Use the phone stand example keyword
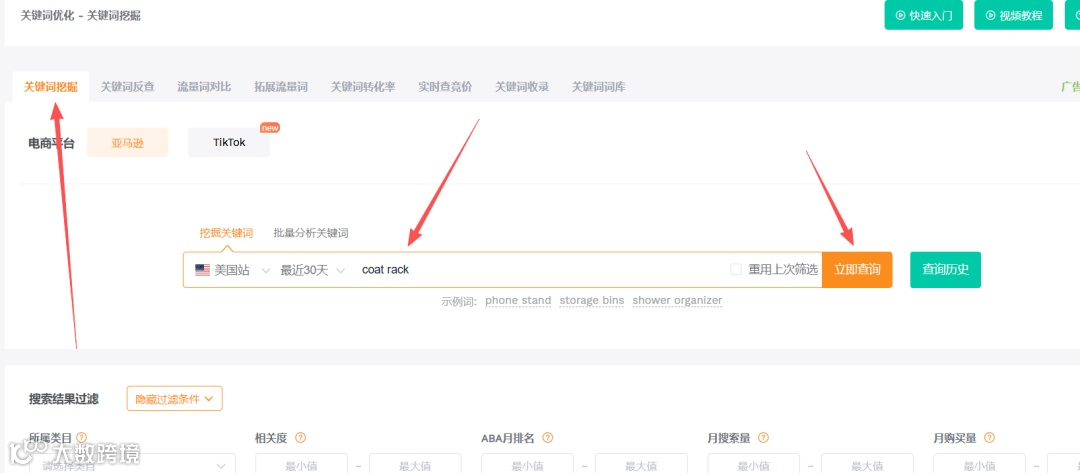The height and width of the screenshot is (473, 1080). point(518,301)
